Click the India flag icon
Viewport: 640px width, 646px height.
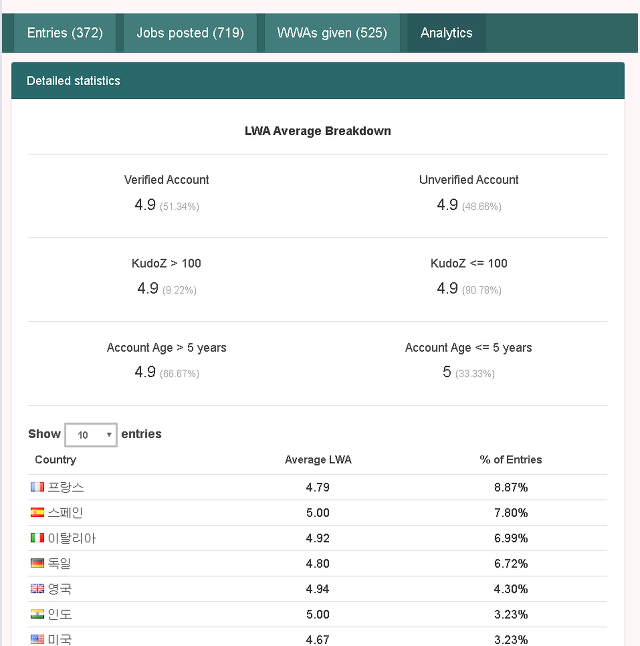37,614
